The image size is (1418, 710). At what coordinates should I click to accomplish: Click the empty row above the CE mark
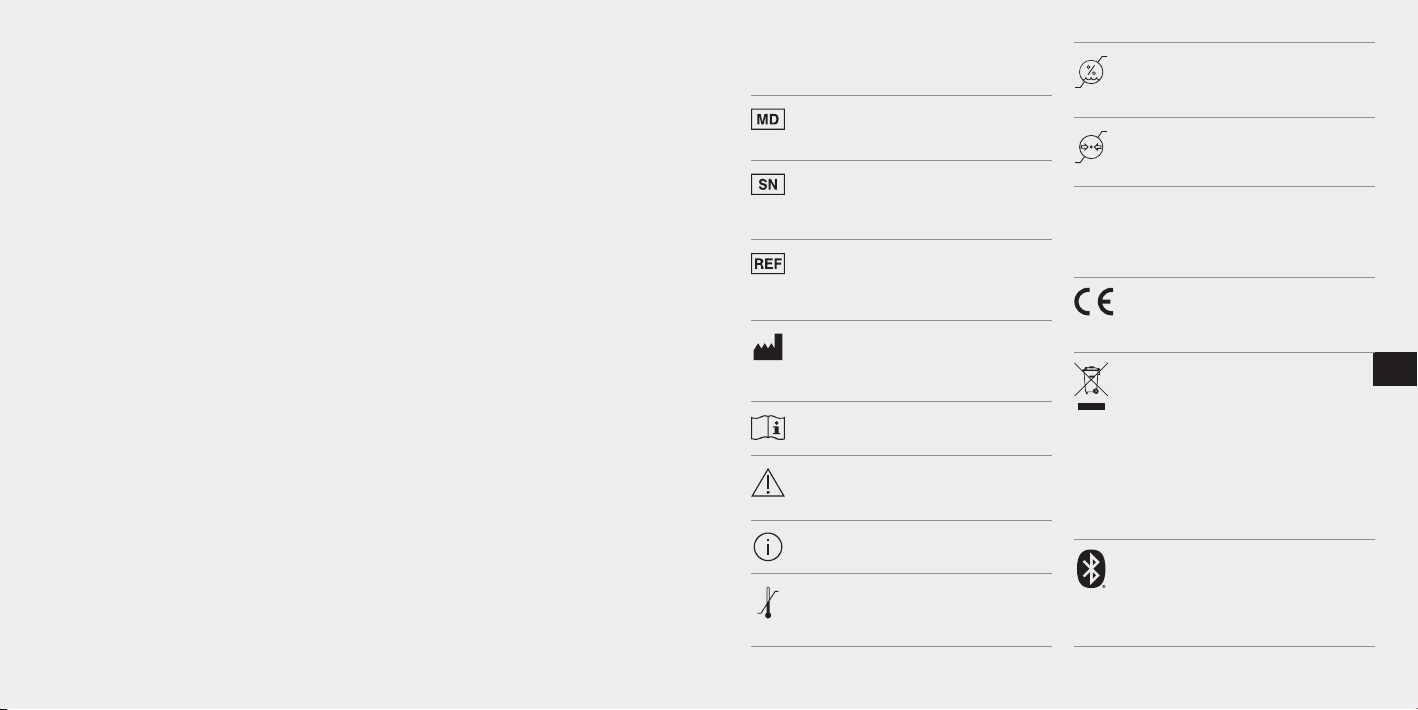pyautogui.click(x=1224, y=231)
